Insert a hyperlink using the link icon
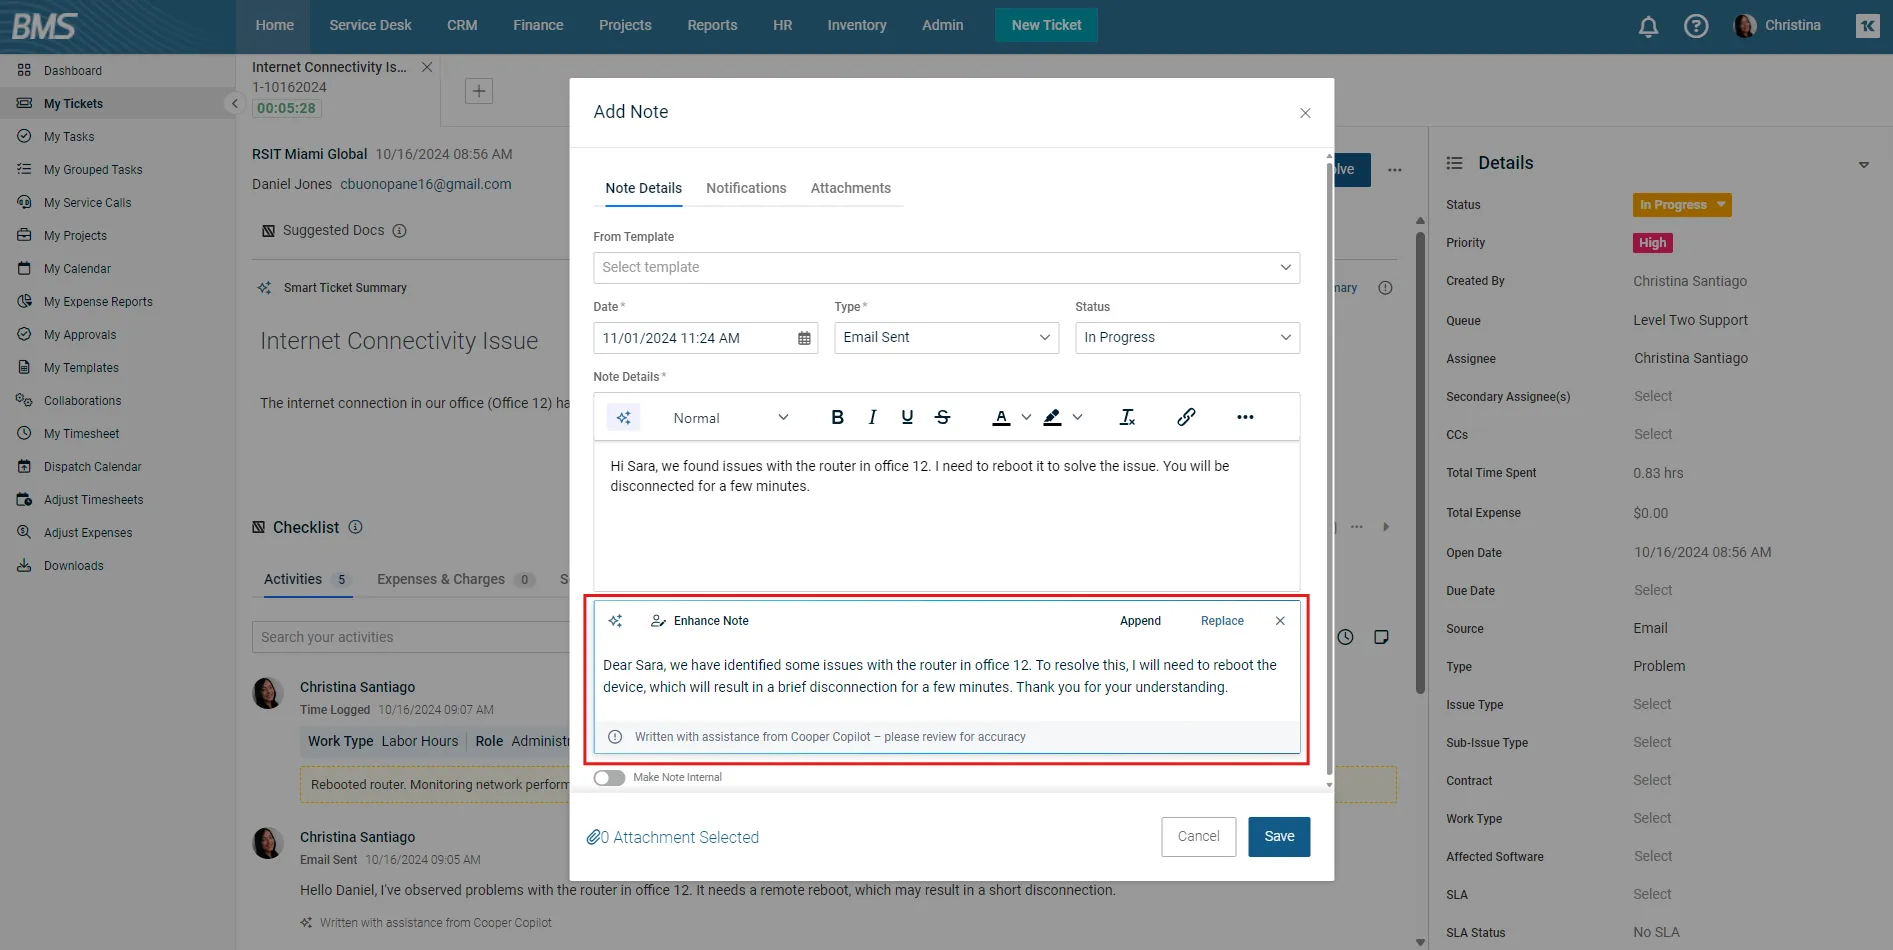Image resolution: width=1893 pixels, height=950 pixels. pos(1186,417)
